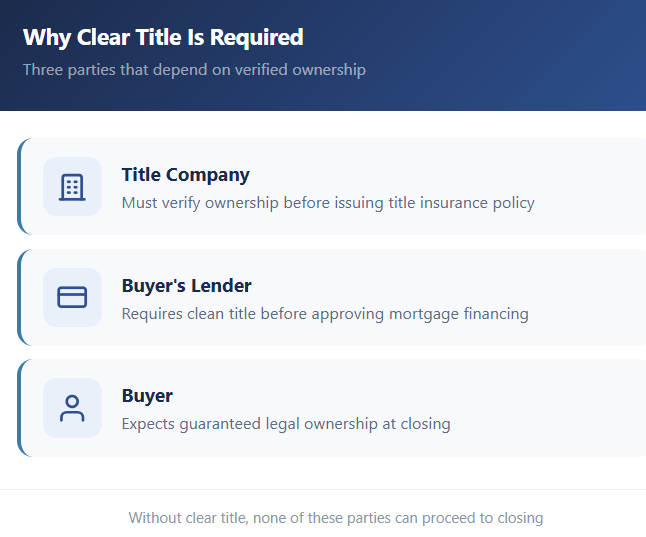The image size is (646, 537).
Task: Click the divider line above the footer note
Action: [x=323, y=489]
